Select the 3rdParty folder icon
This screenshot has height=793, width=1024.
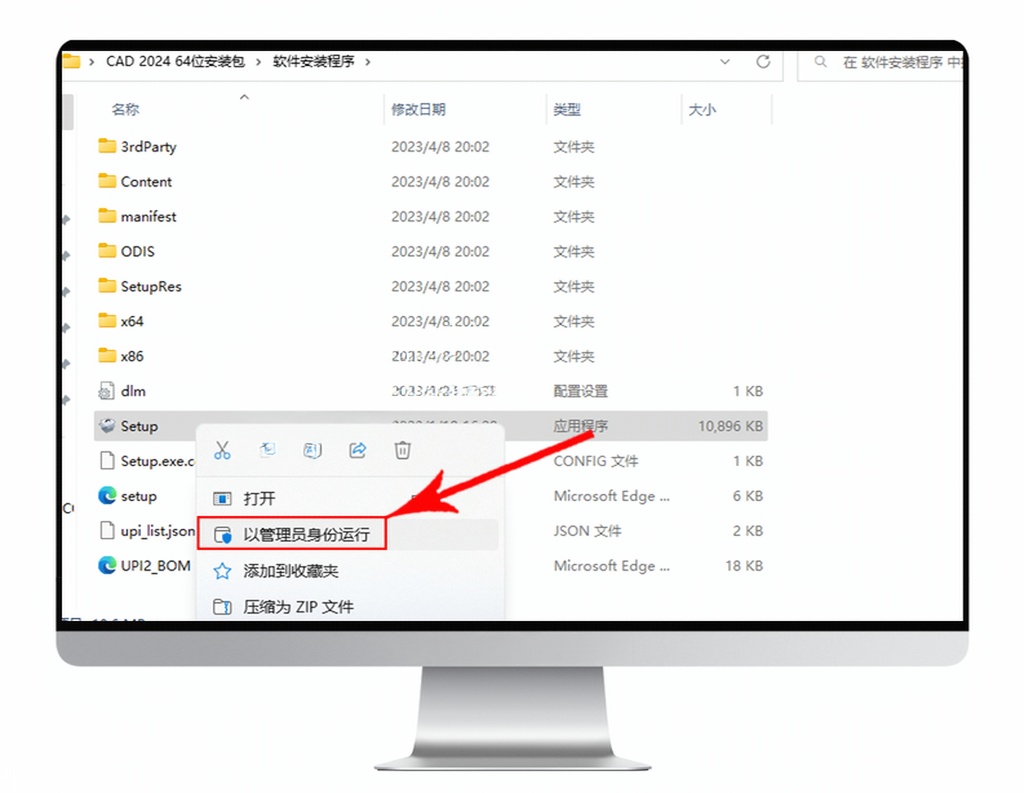click(106, 146)
